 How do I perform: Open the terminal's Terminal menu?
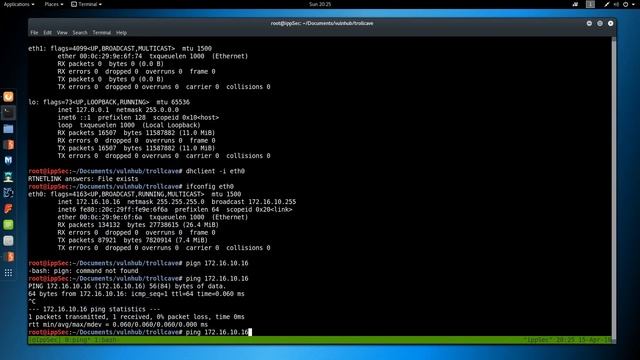point(102,33)
